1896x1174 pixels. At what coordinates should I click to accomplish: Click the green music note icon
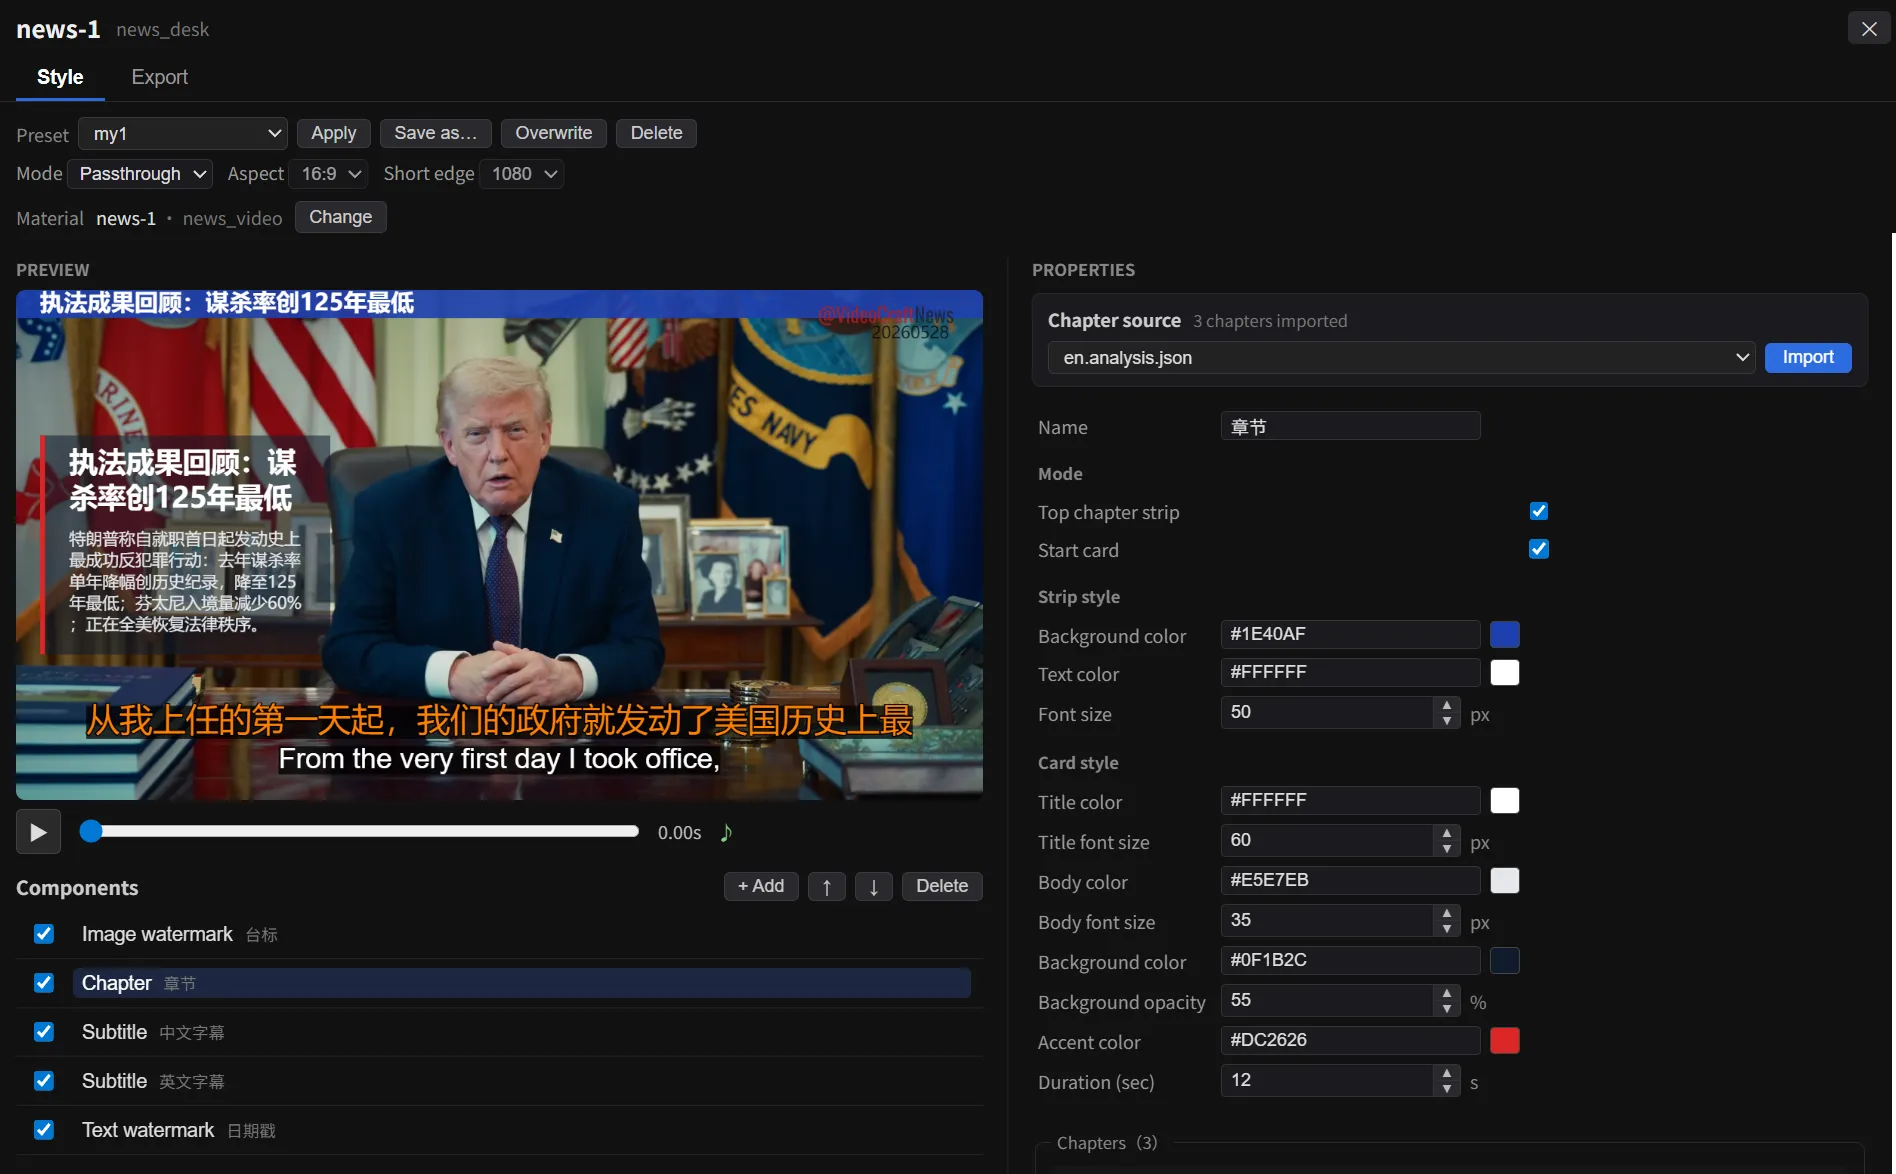pyautogui.click(x=727, y=832)
